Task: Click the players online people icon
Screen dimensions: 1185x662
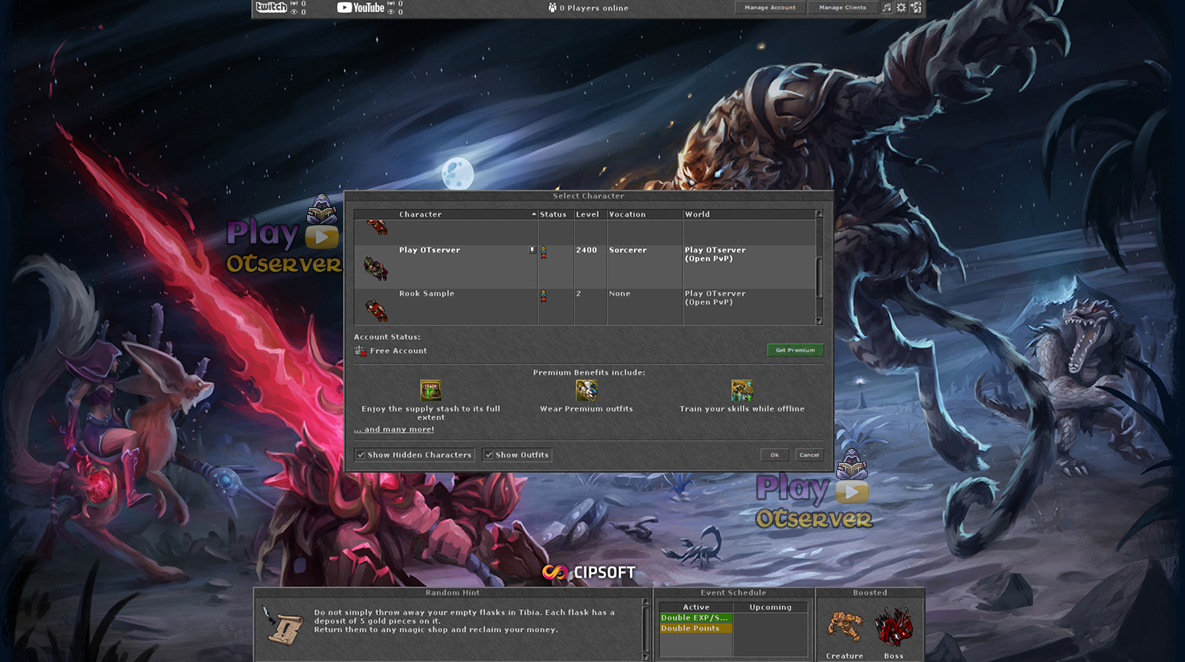Action: point(552,8)
